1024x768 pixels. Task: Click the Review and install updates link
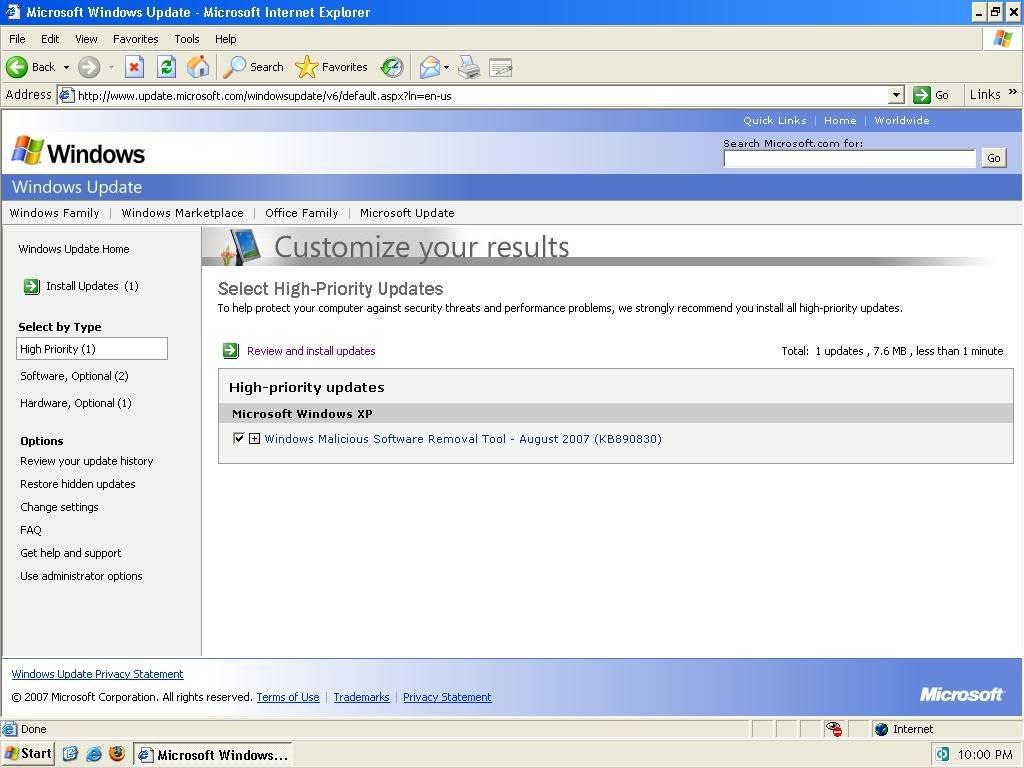[311, 351]
